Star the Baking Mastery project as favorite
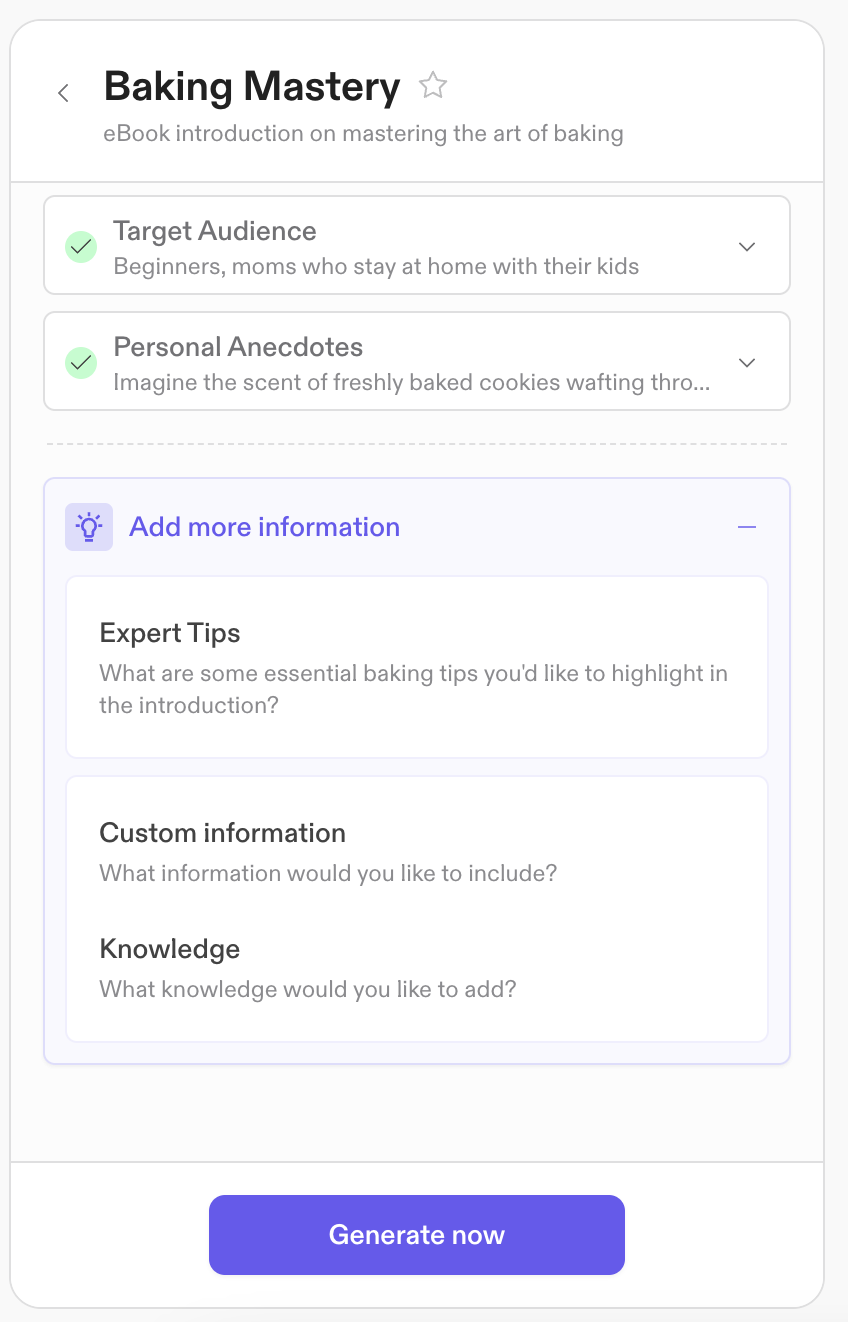848x1322 pixels. 432,86
